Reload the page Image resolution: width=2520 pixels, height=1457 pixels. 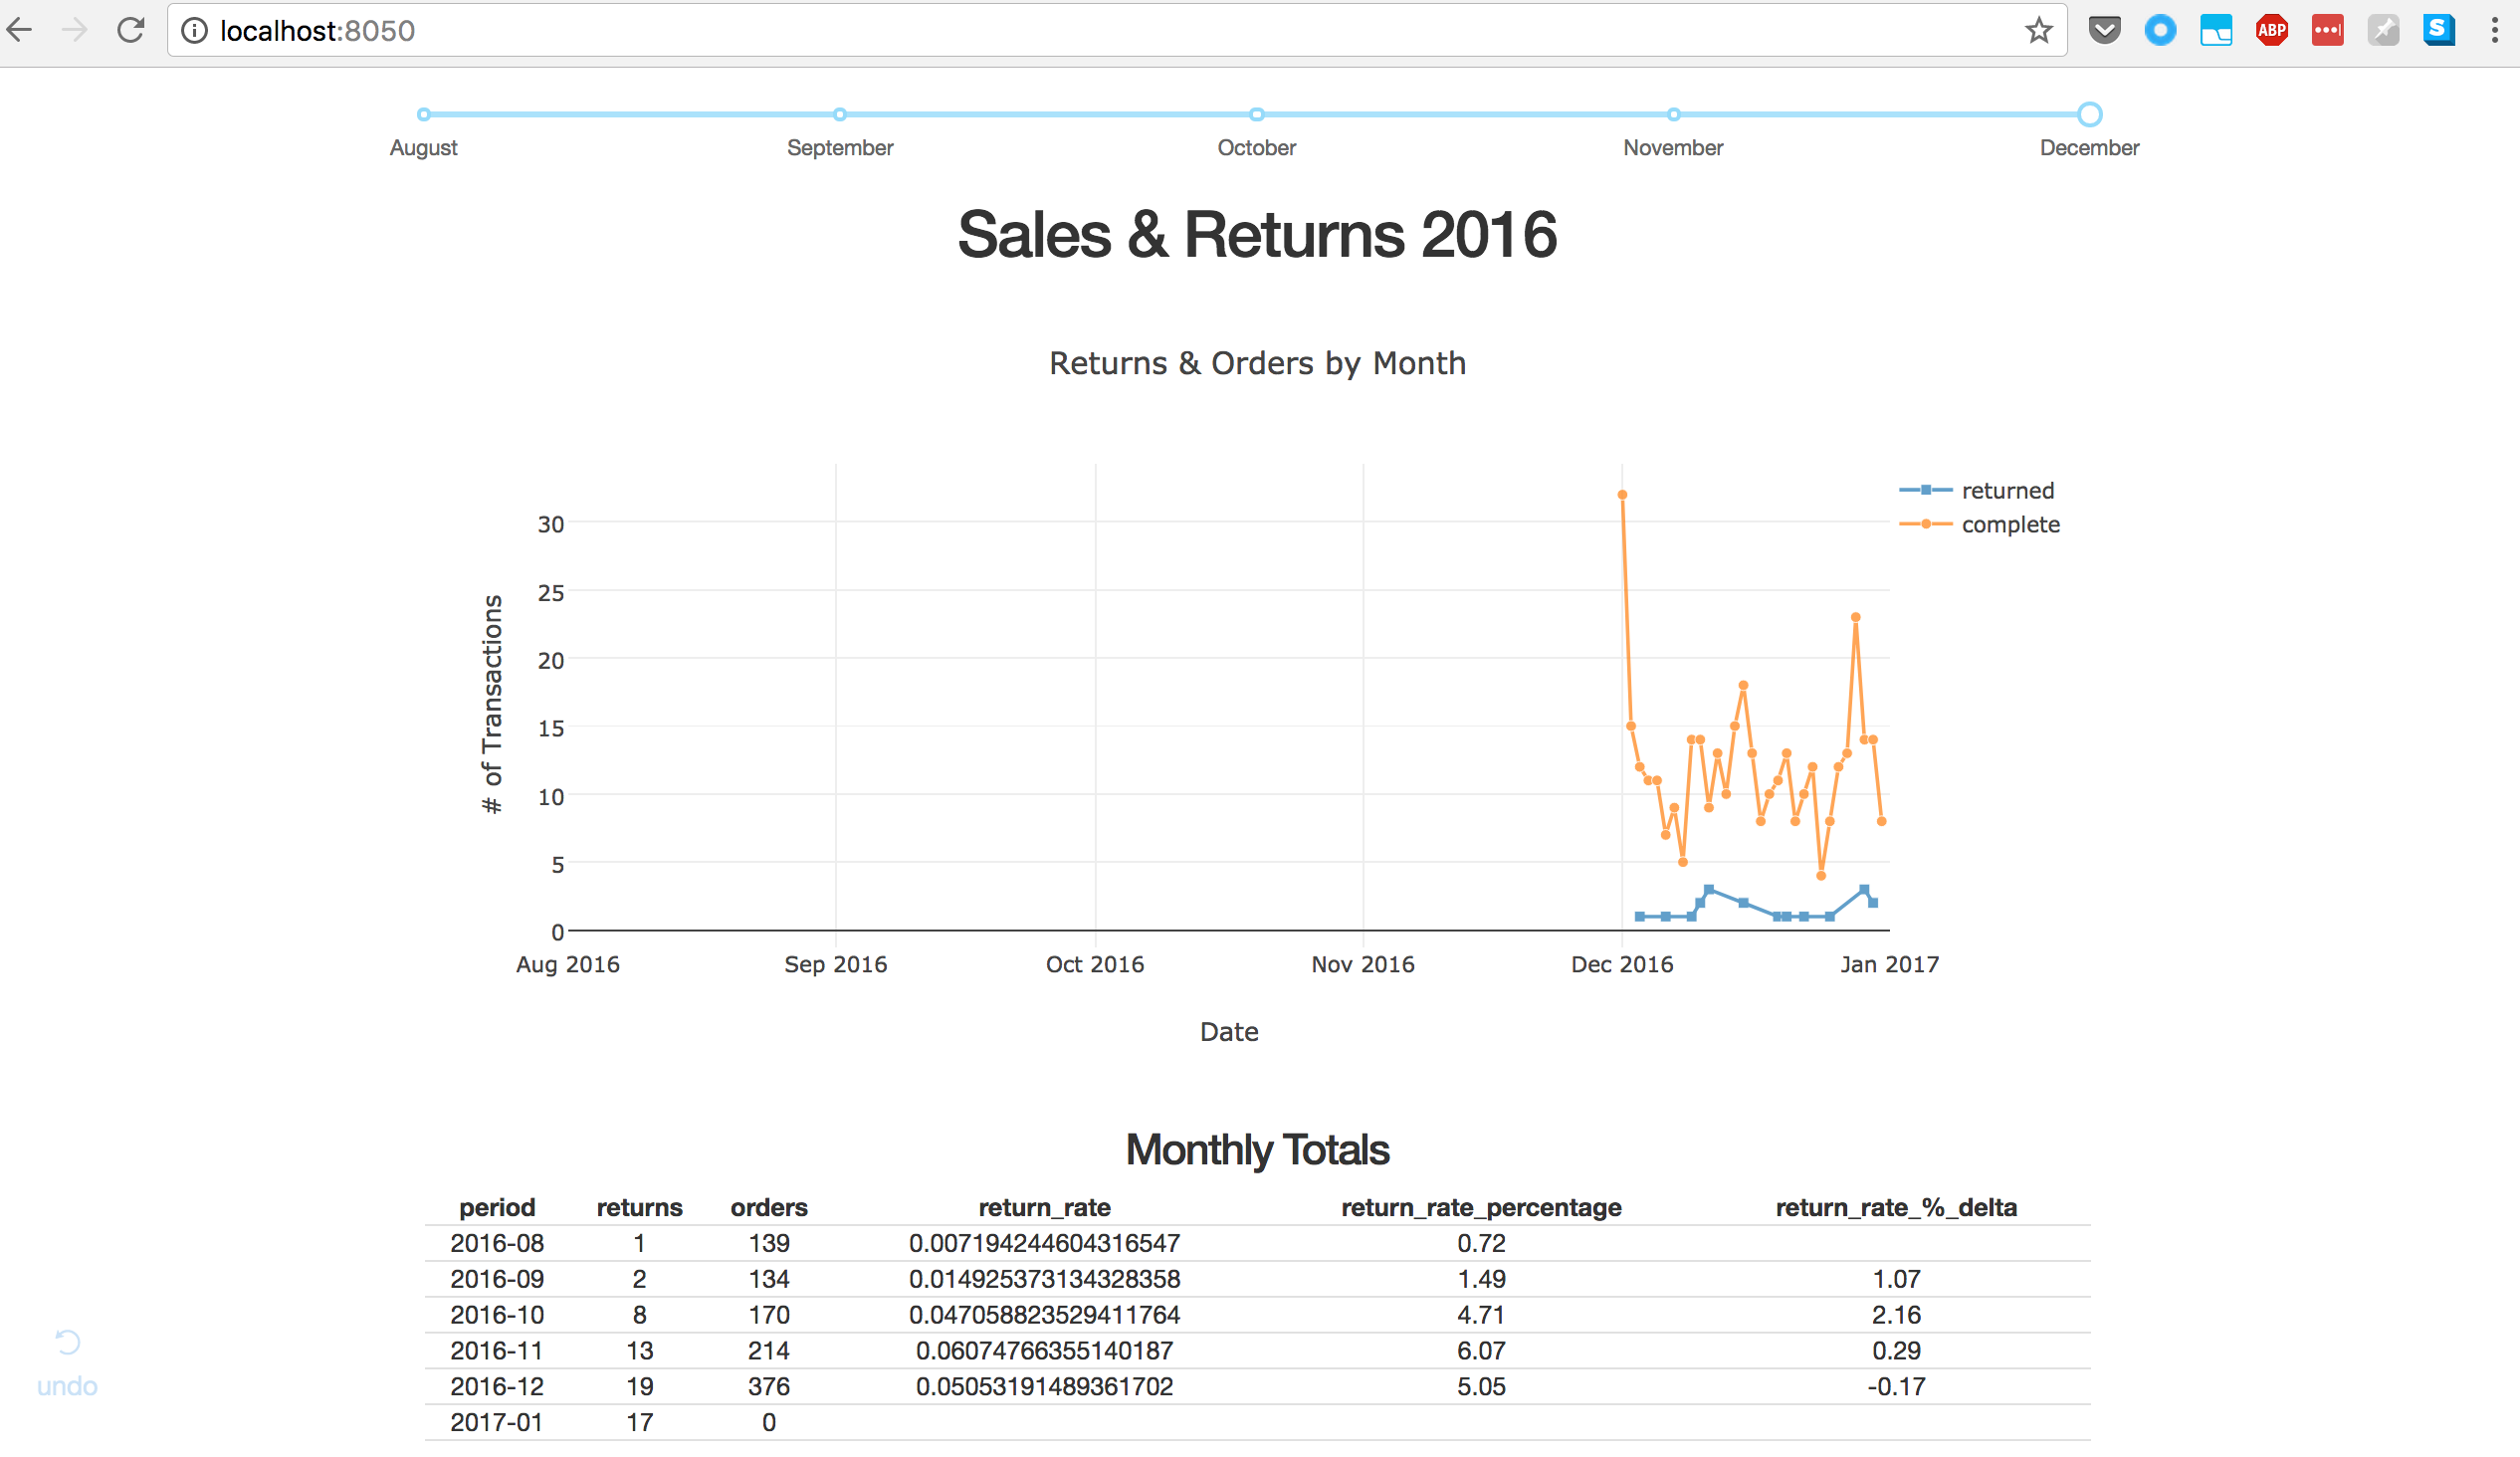(x=131, y=30)
